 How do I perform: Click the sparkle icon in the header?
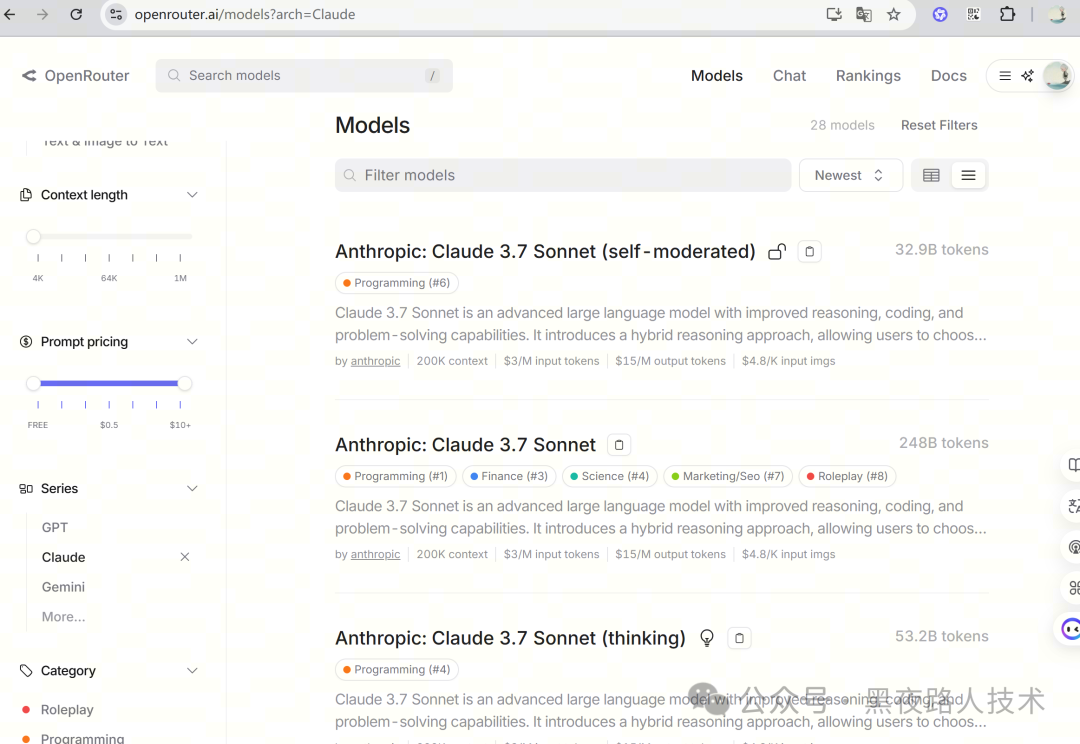pos(1027,76)
